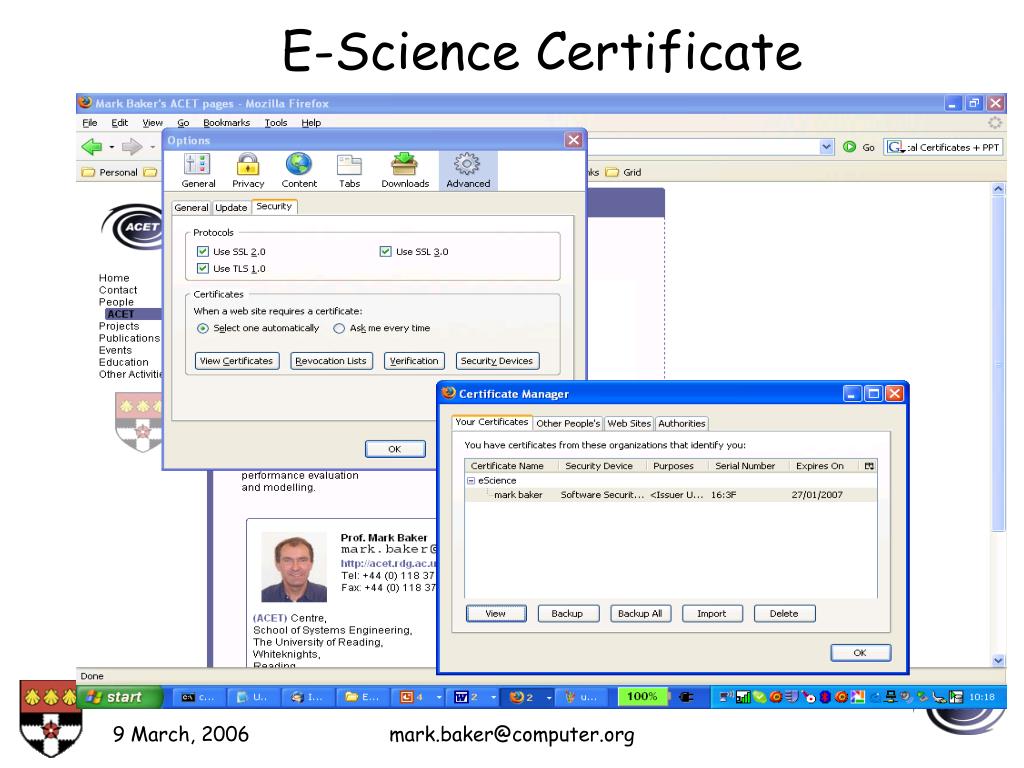Screen dimensions: 1024x768
Task: Click the green Go button icon
Action: [x=849, y=147]
